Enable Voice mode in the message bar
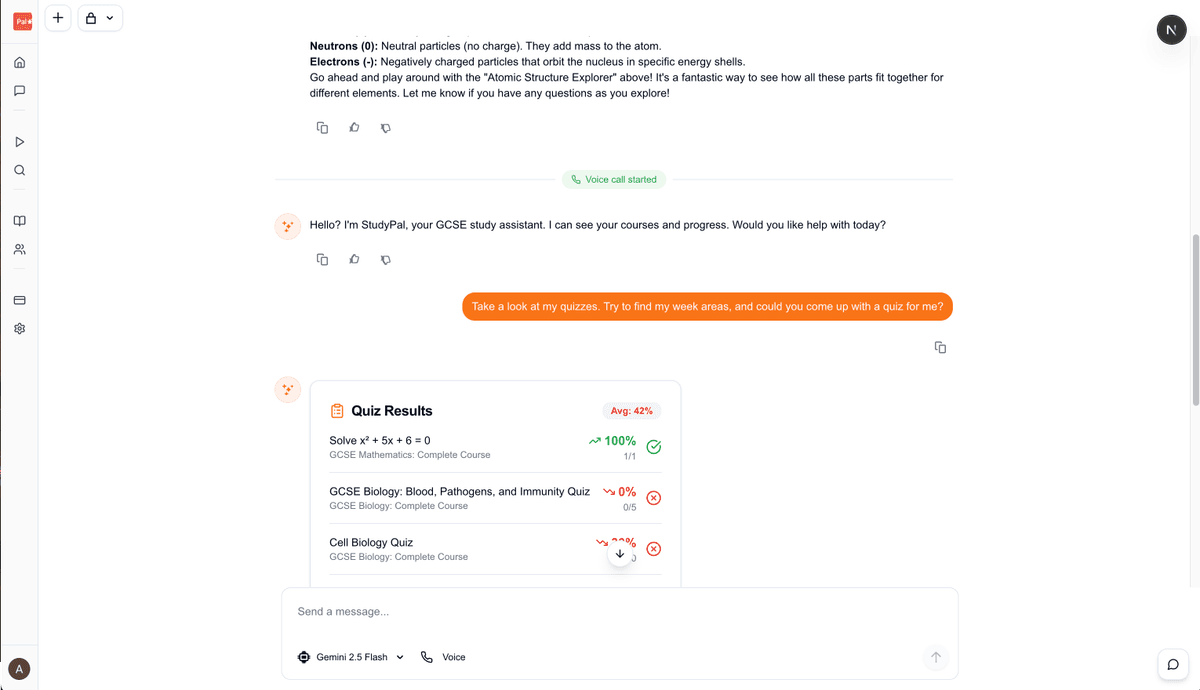Screen dimensions: 1200x690 click(x=443, y=657)
